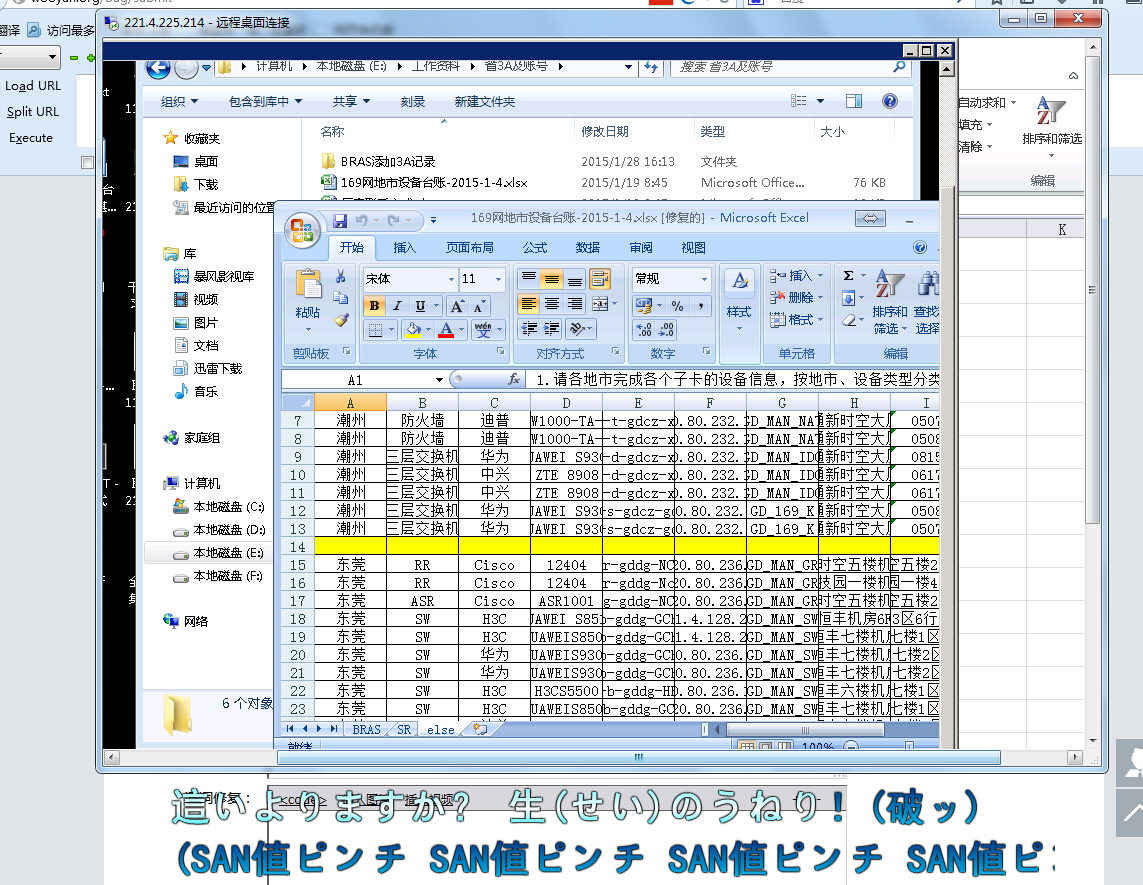Apply cell borders button

click(x=375, y=330)
